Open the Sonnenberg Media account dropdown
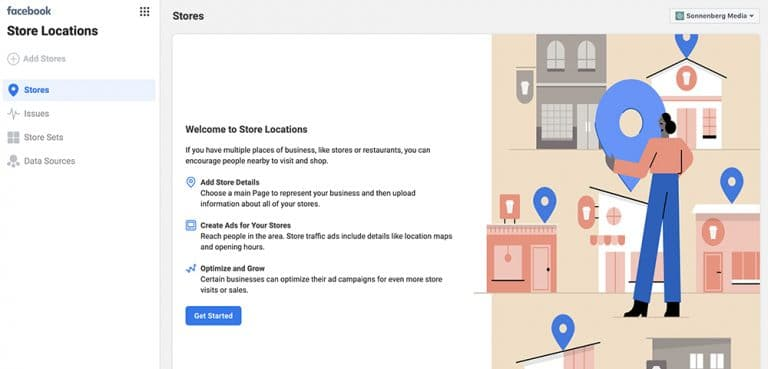The image size is (768, 369). click(715, 16)
